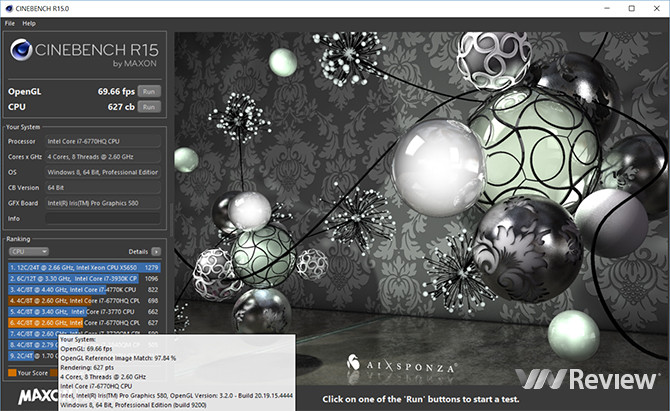
Task: Open the Help menu
Action: pyautogui.click(x=29, y=22)
